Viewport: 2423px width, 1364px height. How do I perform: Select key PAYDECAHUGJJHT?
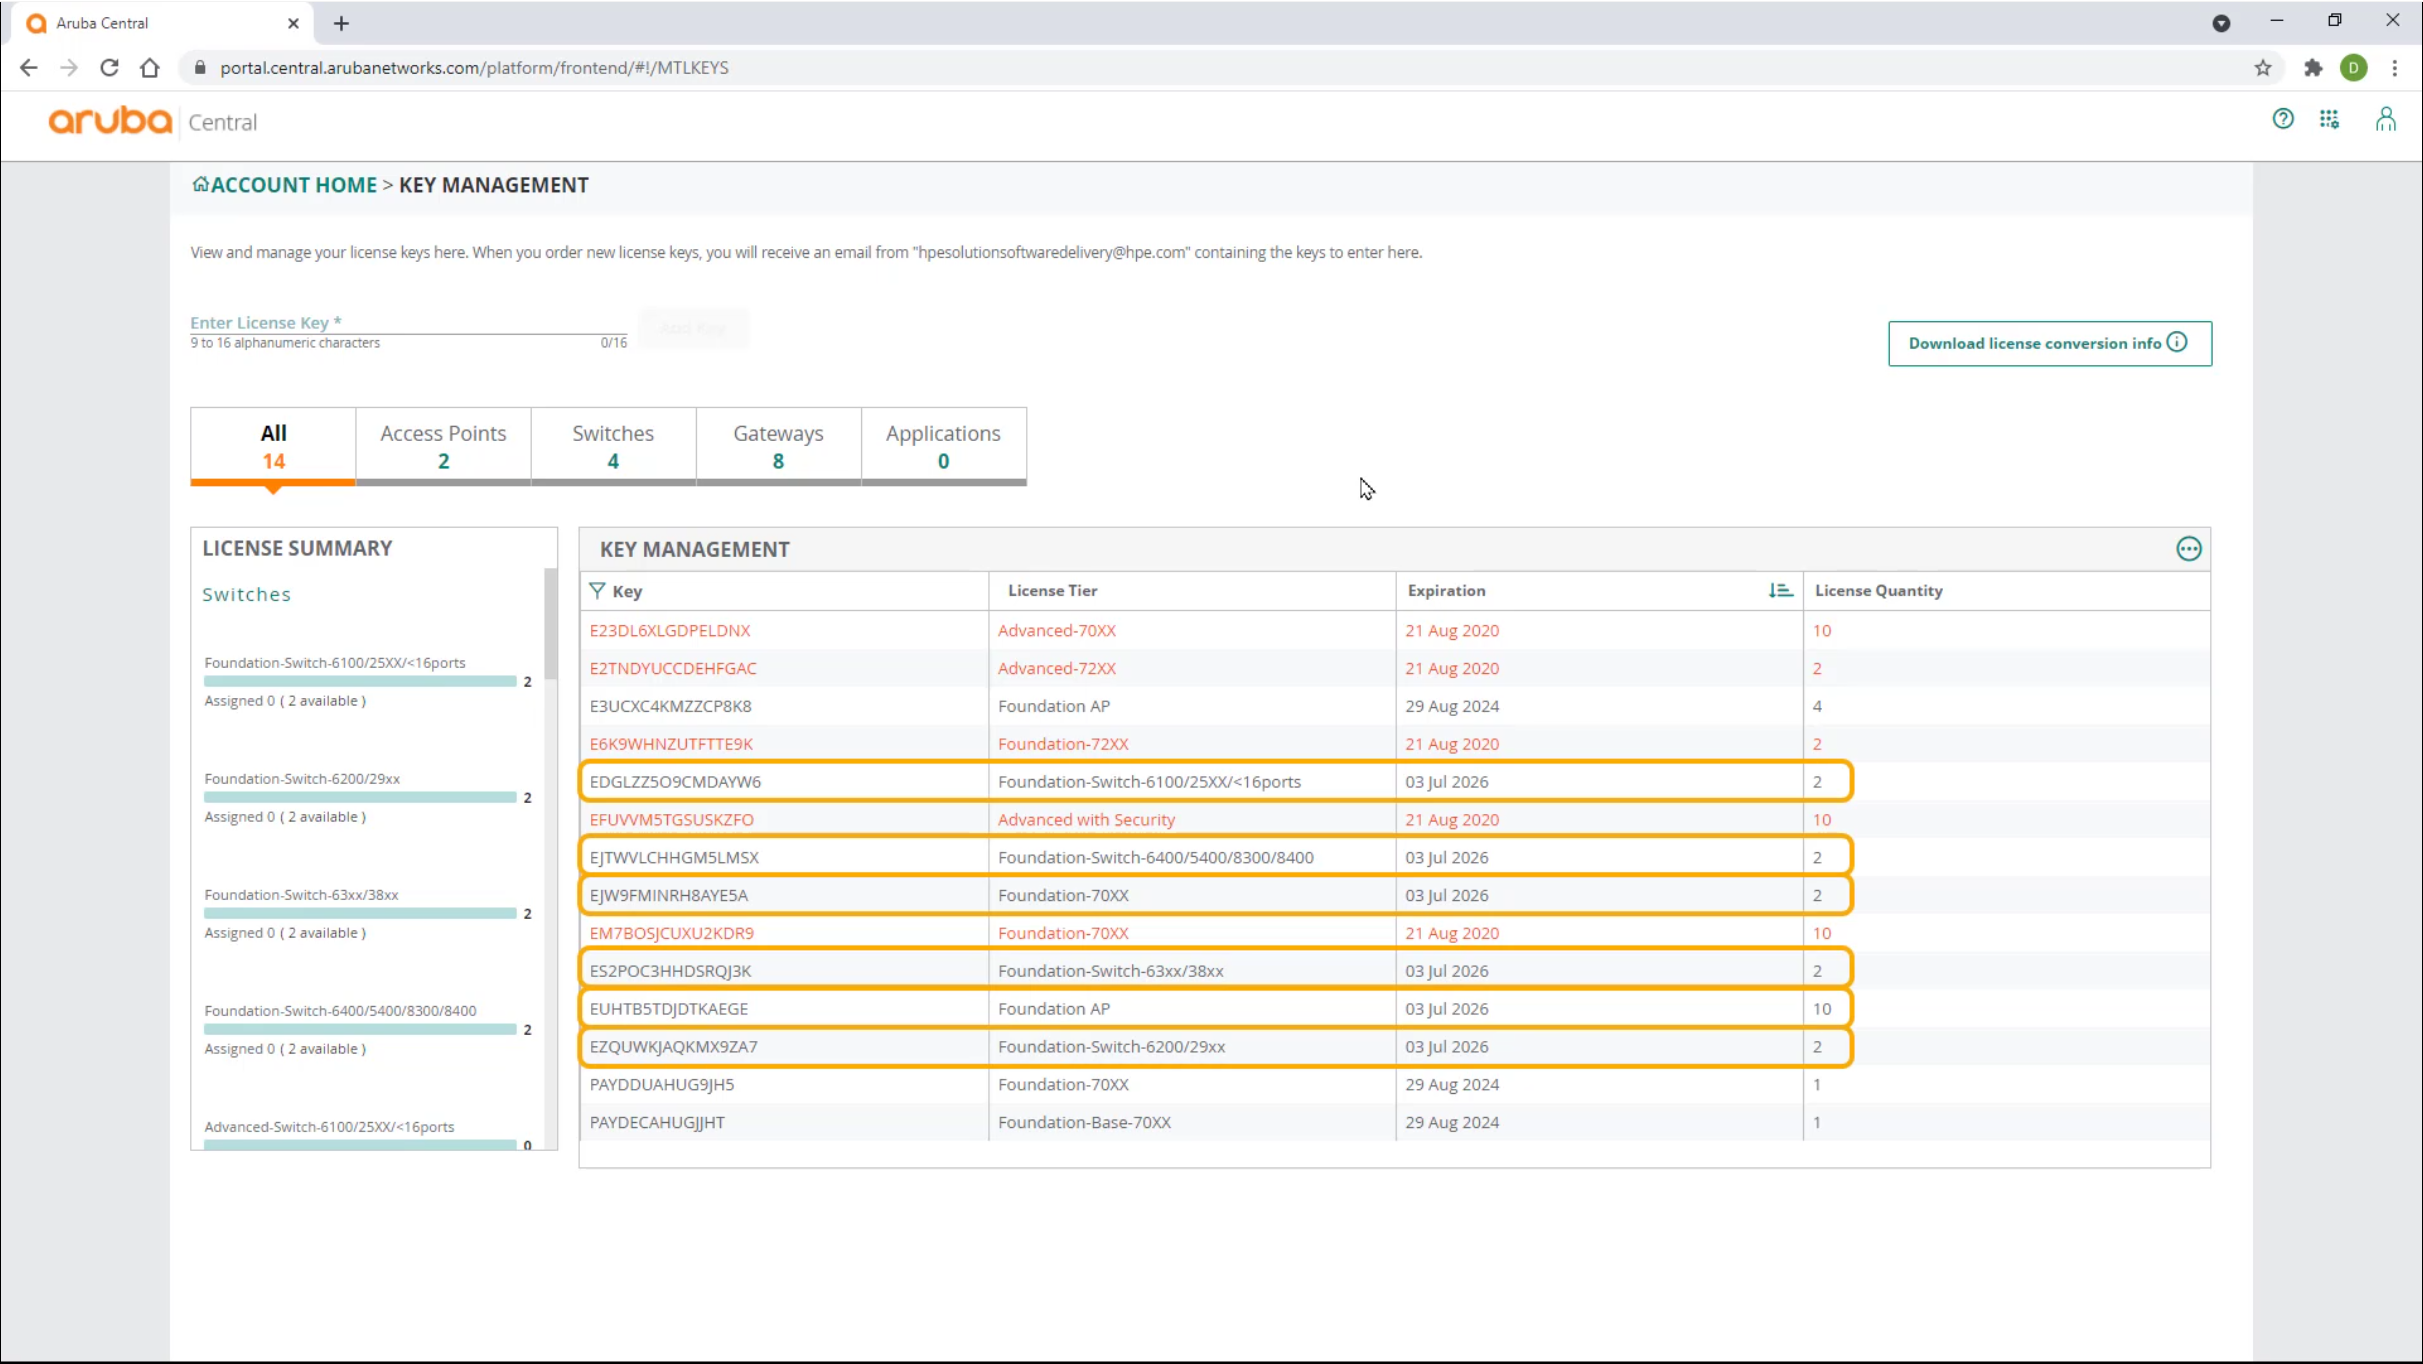657,1123
